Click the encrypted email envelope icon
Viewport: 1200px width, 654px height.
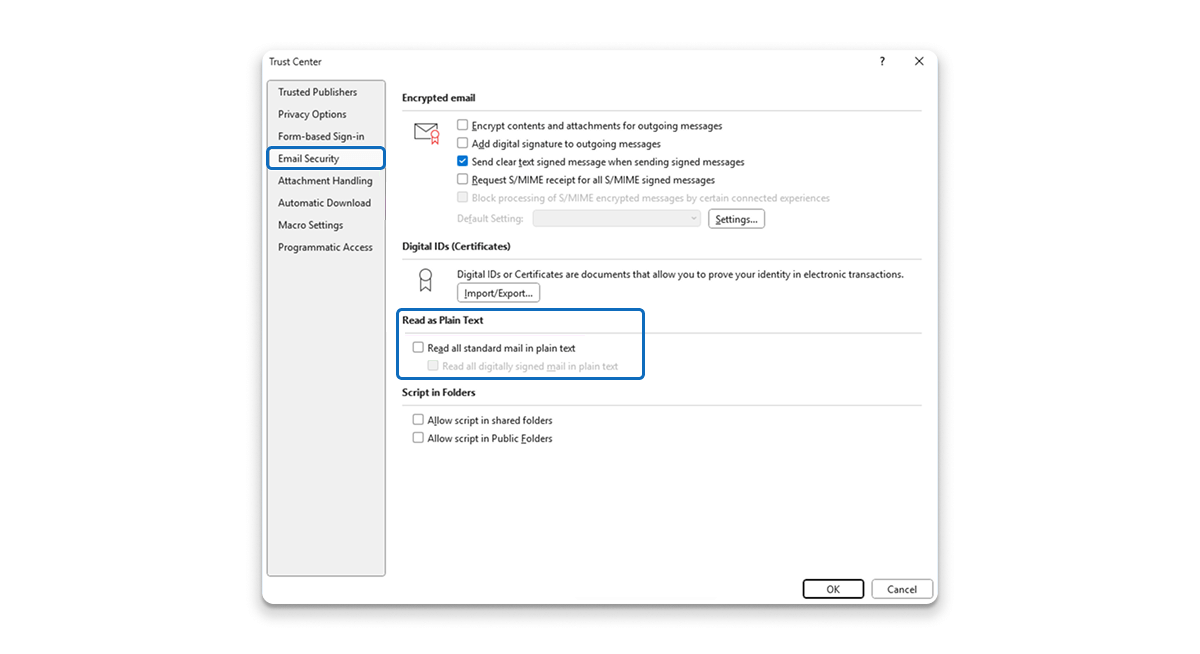point(426,133)
